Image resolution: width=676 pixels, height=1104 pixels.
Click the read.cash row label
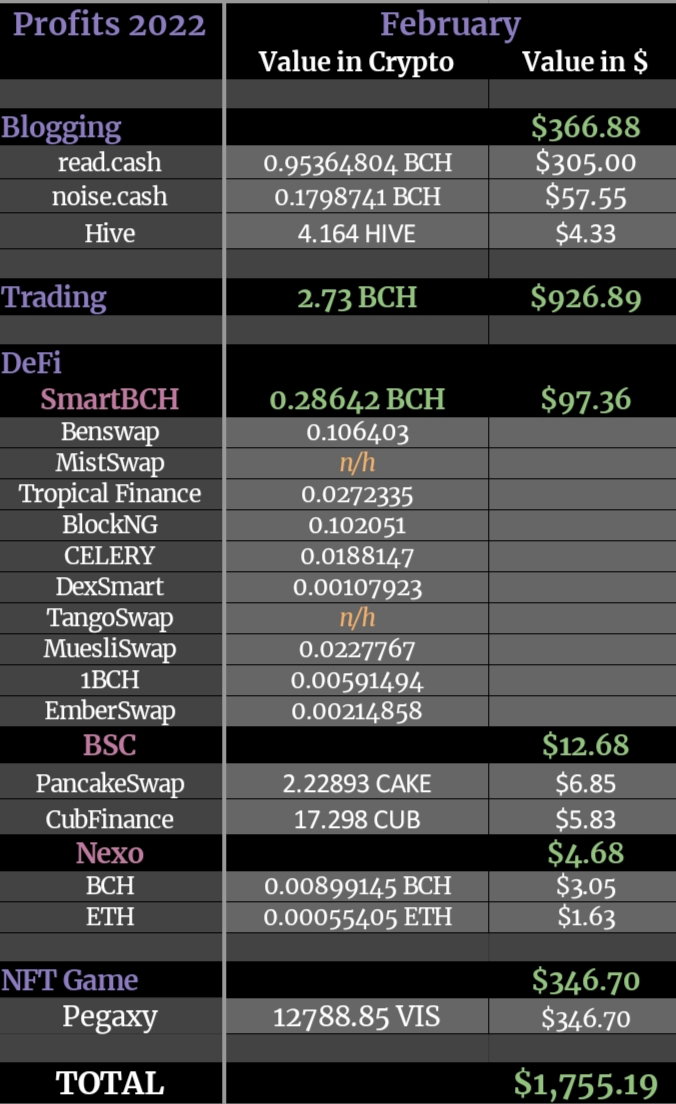pyautogui.click(x=110, y=163)
